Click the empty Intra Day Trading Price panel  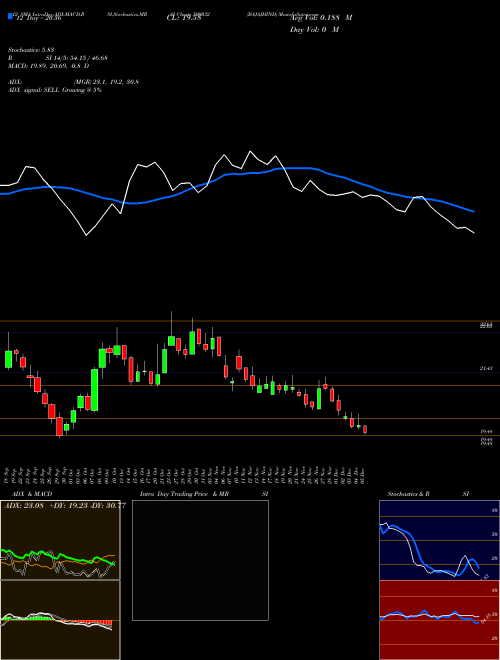point(200,560)
